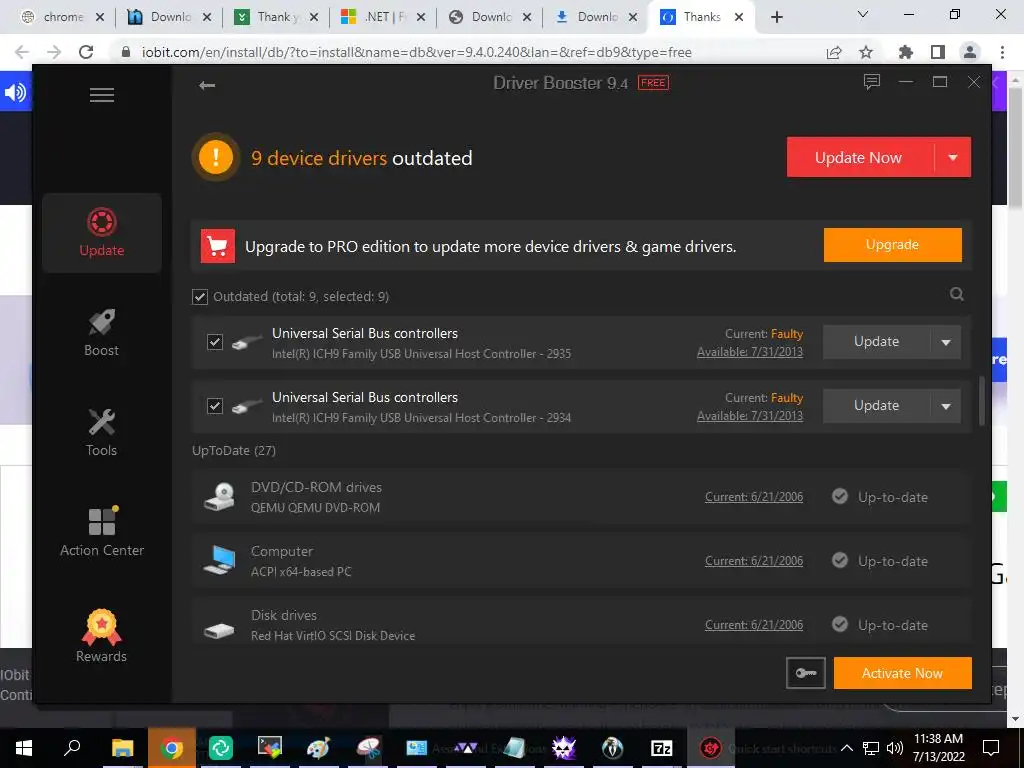
Task: Click the key icon for license entry
Action: click(x=806, y=673)
